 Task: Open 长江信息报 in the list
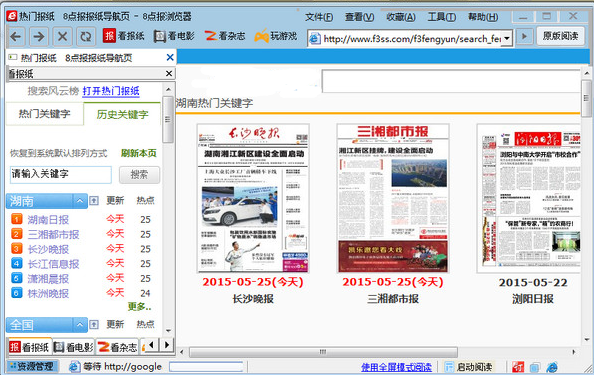(x=53, y=264)
